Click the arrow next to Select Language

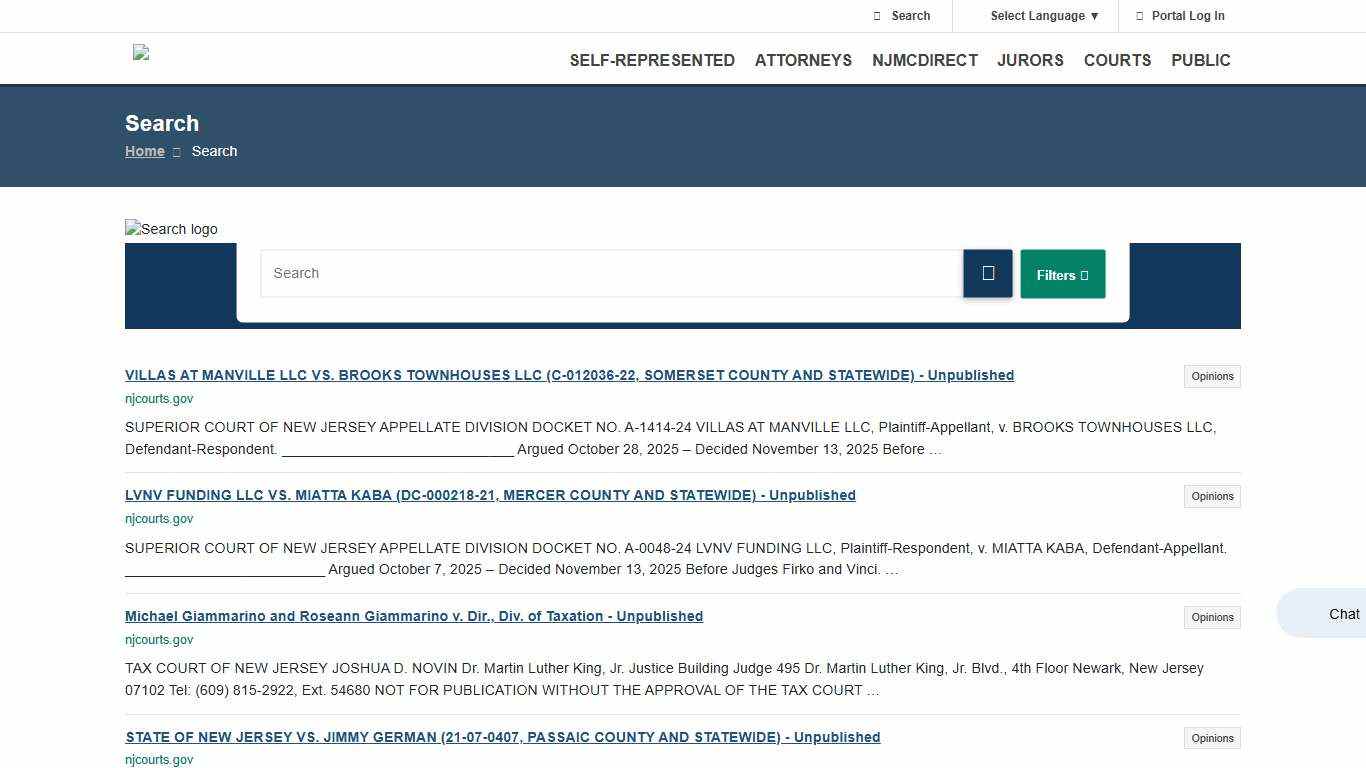click(x=1095, y=16)
